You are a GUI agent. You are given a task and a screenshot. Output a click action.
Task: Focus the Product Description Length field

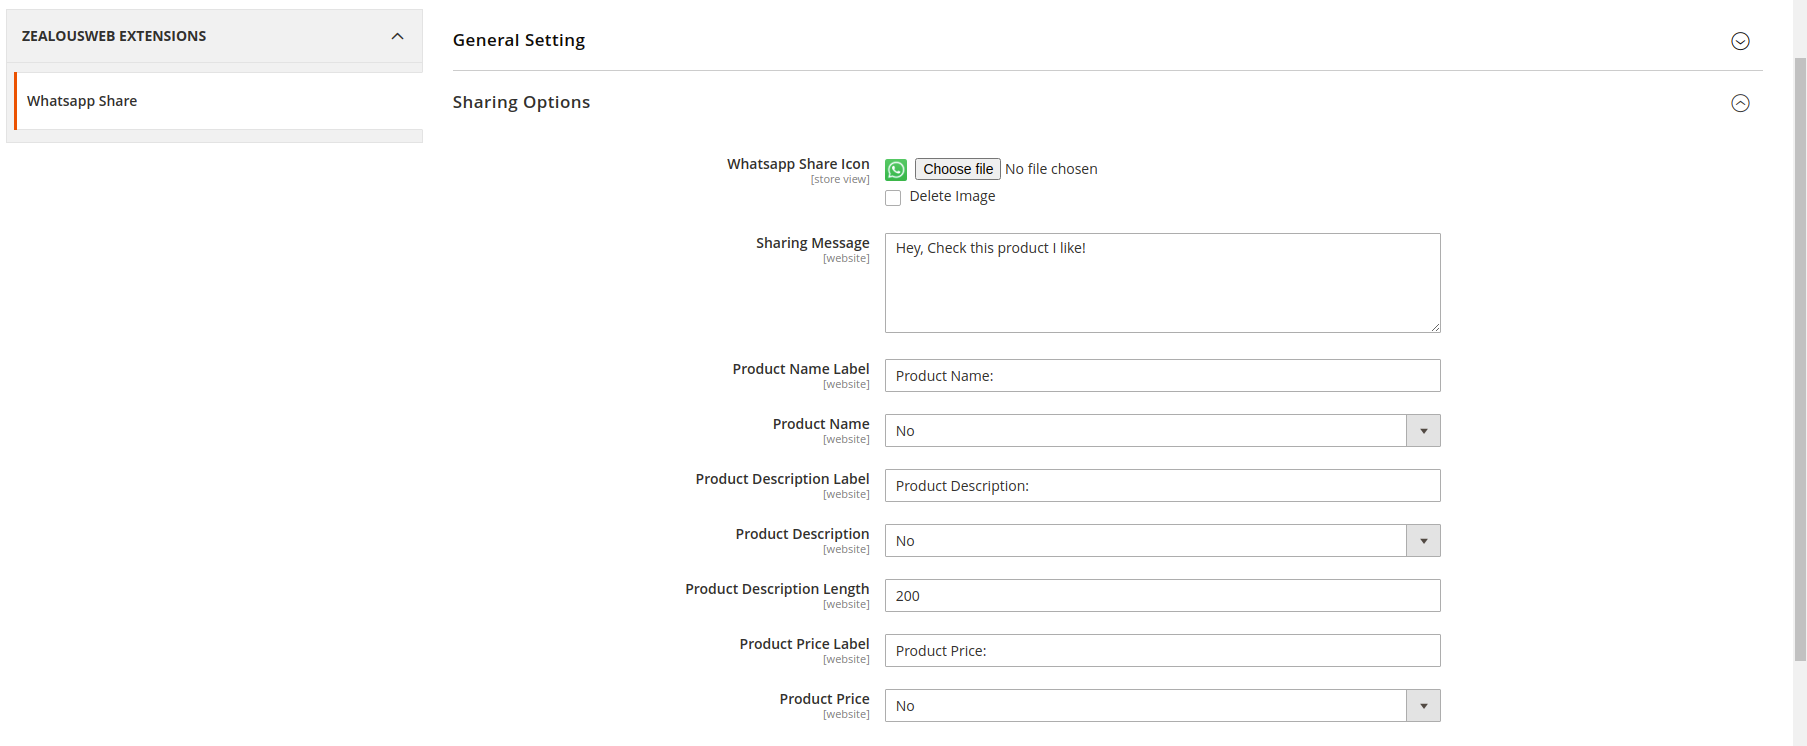point(1162,596)
